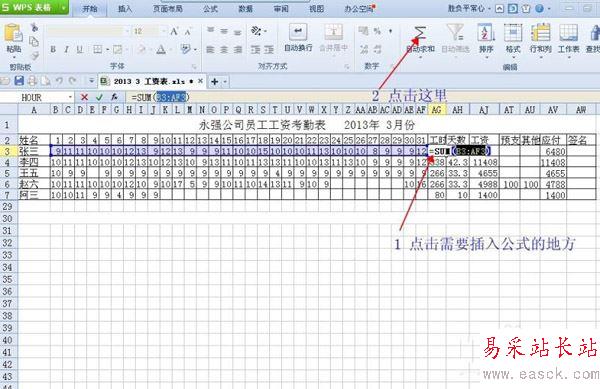Viewport: 600px width, 389px height.
Task: Select middle vertical alignment
Action: pyautogui.click(x=224, y=31)
